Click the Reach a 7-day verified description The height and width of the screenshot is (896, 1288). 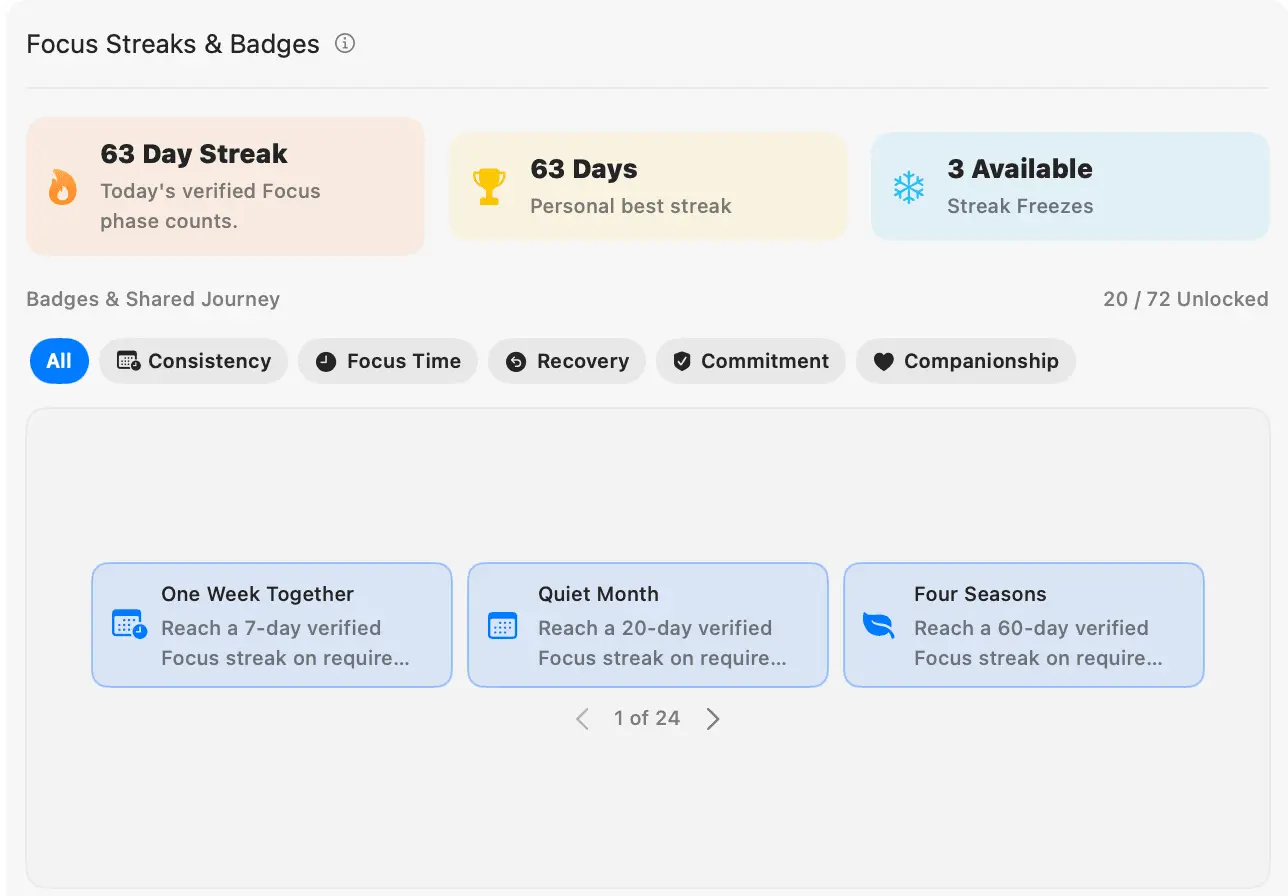(x=286, y=643)
